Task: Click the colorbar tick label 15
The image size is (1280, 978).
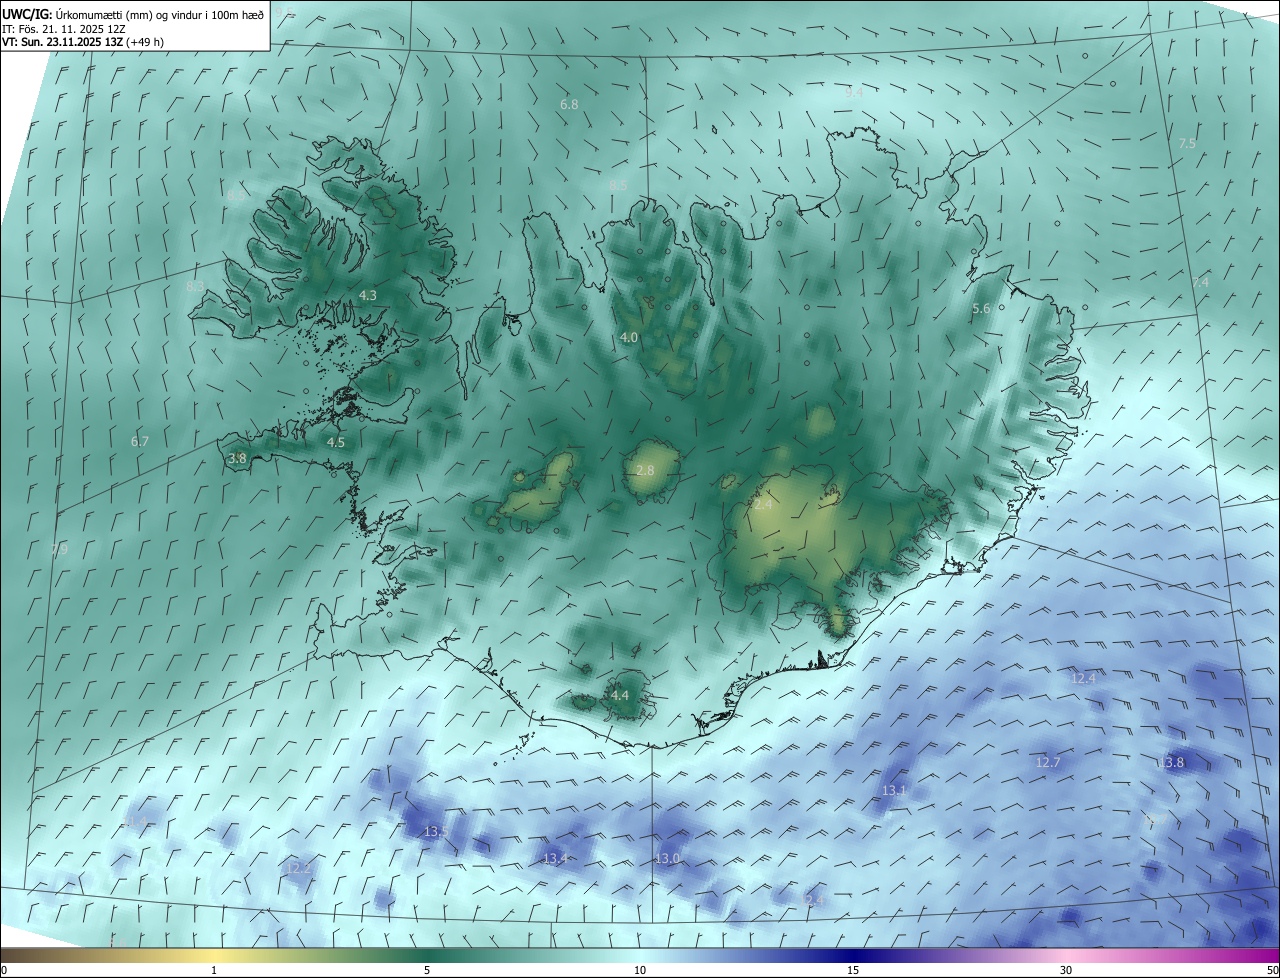Action: 853,970
